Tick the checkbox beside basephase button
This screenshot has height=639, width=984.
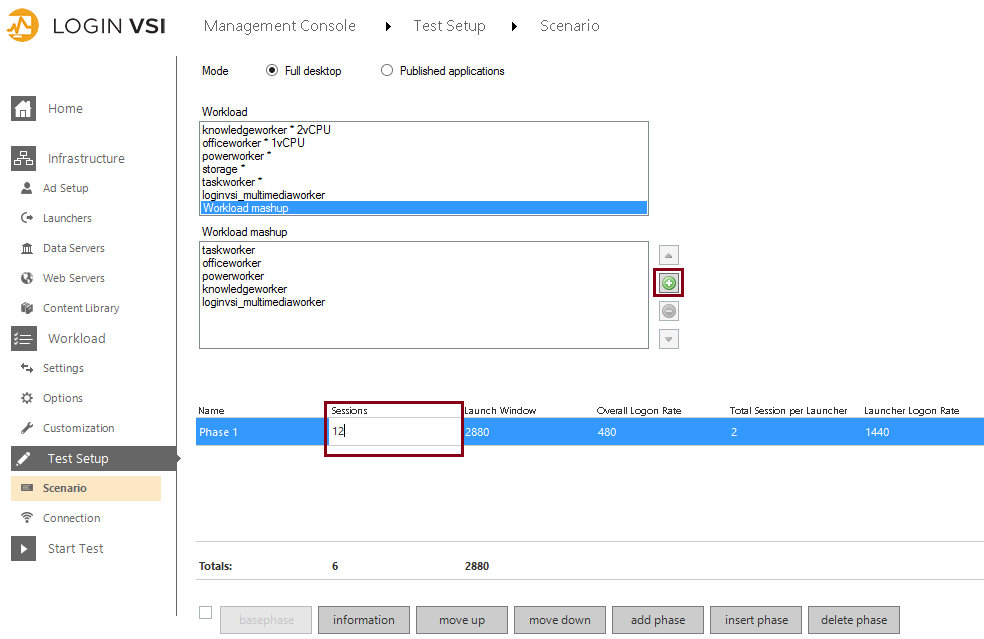click(x=205, y=613)
